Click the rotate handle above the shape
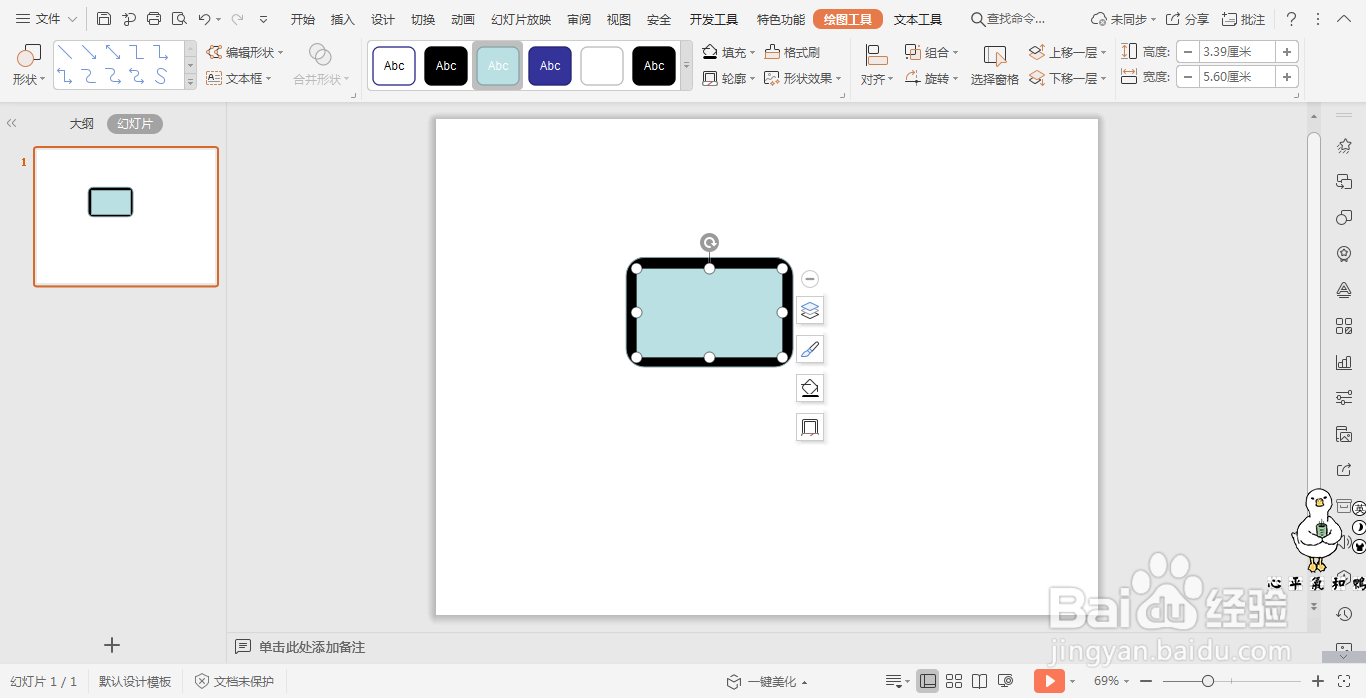This screenshot has width=1366, height=698. [x=709, y=242]
